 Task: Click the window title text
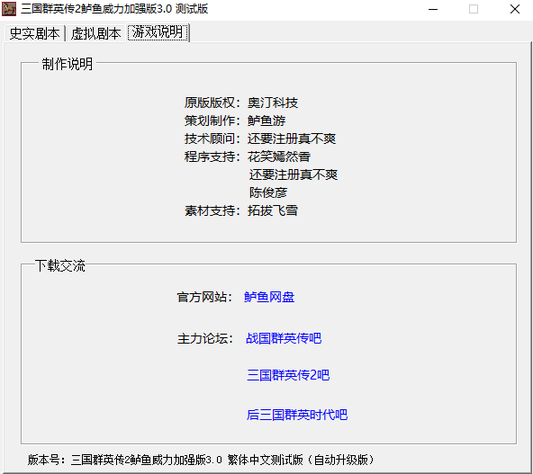(x=114, y=9)
